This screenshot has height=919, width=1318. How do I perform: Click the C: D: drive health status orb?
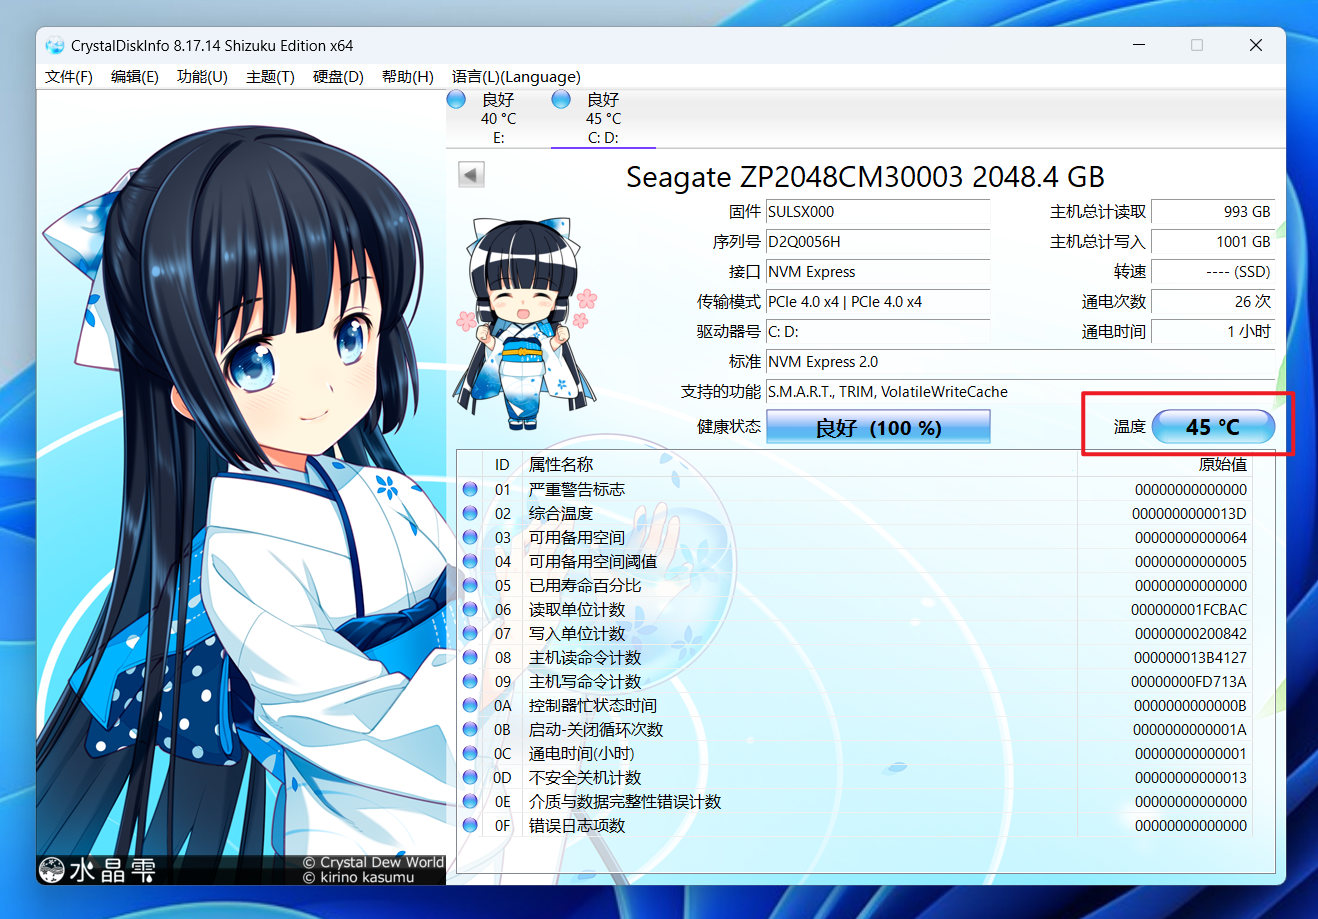[x=561, y=99]
